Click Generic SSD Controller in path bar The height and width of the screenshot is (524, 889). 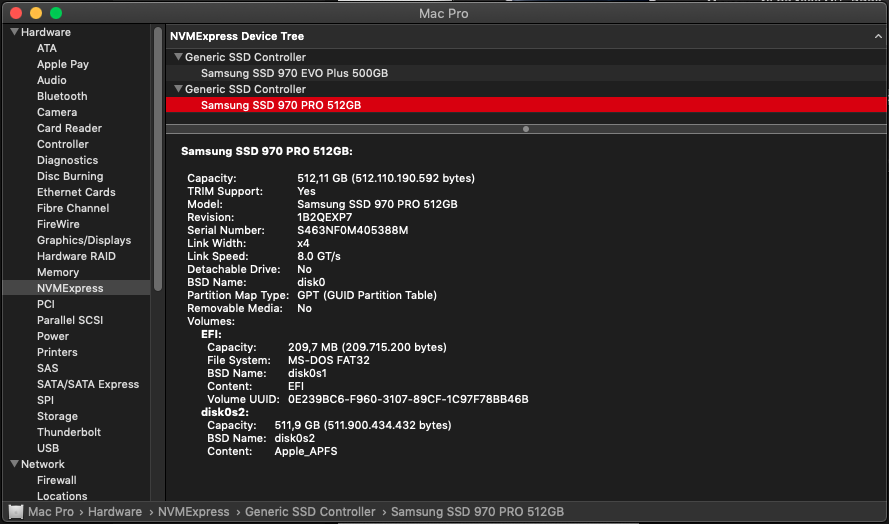[x=310, y=512]
